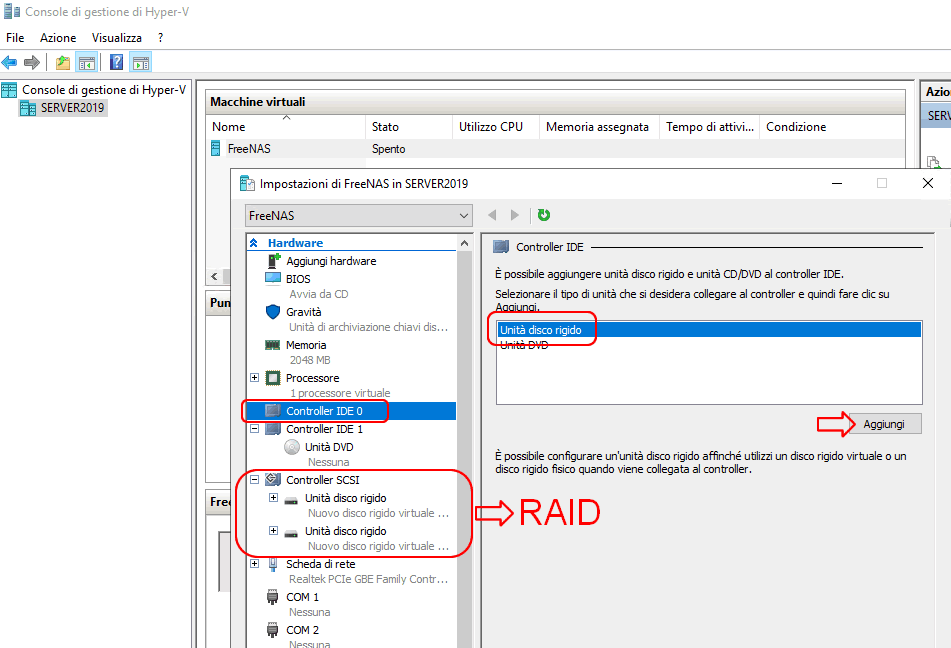The height and width of the screenshot is (648, 951).
Task: Click the Aggiungi button
Action: (x=884, y=424)
